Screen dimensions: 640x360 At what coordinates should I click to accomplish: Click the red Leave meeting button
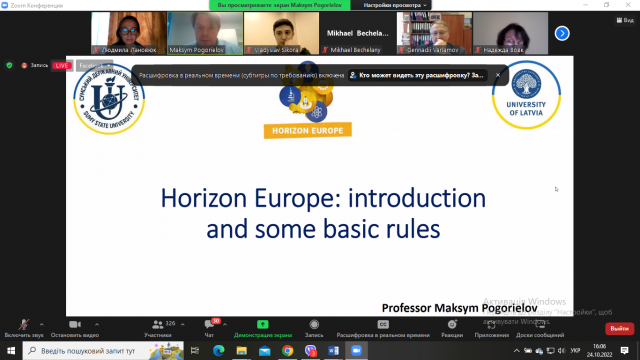(x=619, y=329)
